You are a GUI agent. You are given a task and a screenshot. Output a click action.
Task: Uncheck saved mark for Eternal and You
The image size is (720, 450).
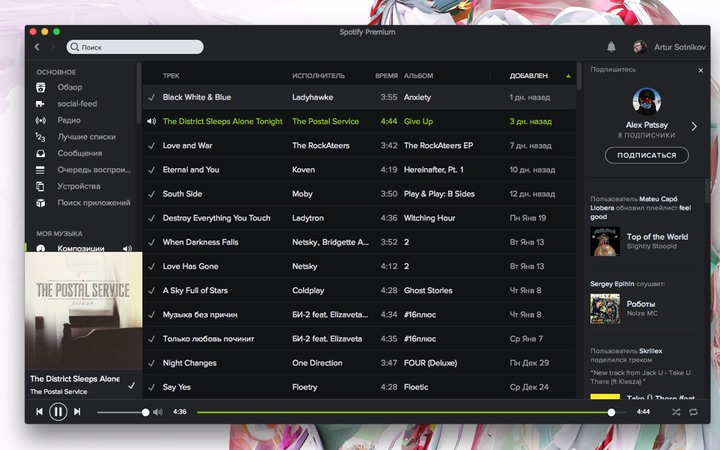click(151, 170)
